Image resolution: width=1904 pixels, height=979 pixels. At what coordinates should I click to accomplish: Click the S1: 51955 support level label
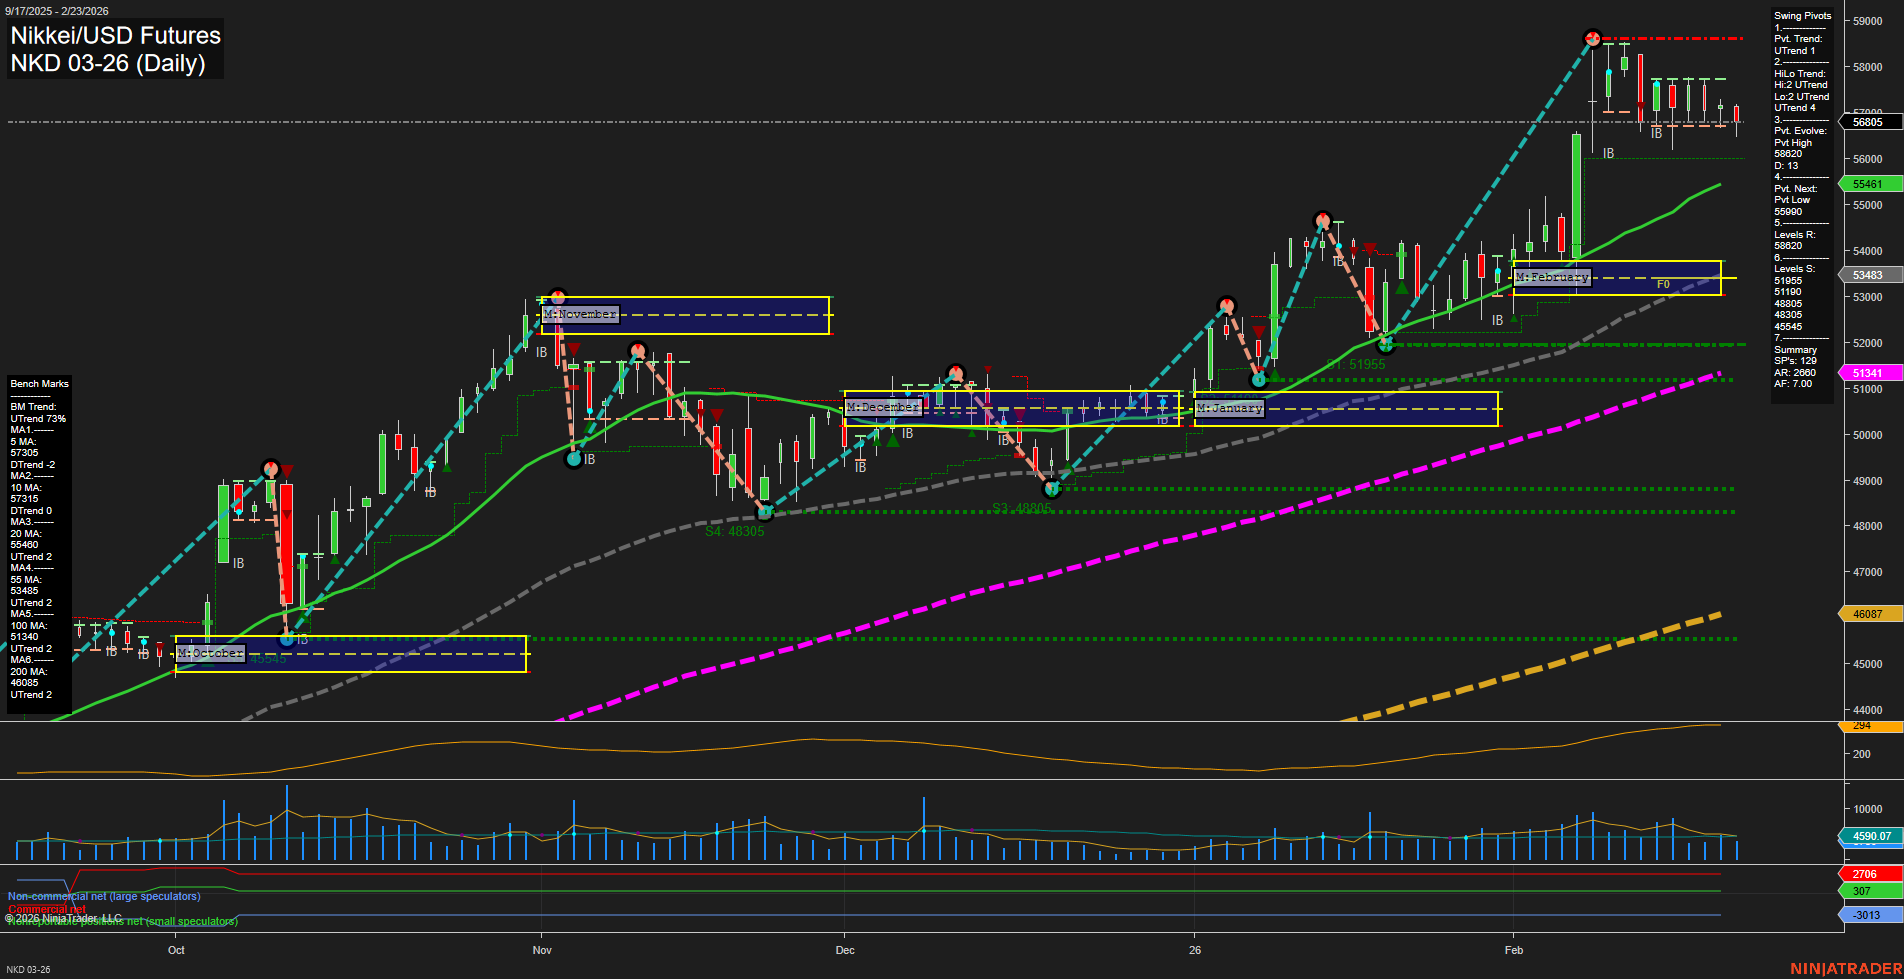tap(1354, 363)
